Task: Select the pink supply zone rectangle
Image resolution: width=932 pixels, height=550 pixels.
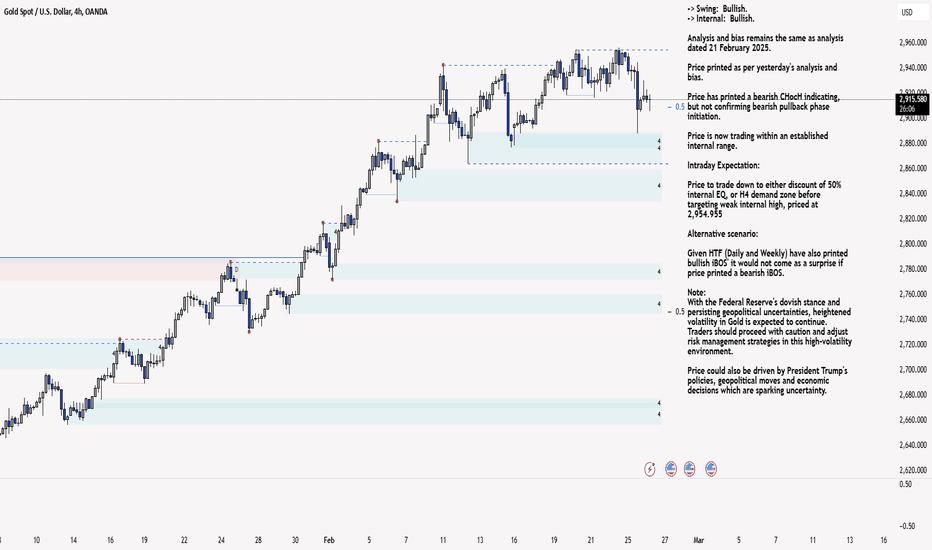Action: pyautogui.click(x=116, y=271)
